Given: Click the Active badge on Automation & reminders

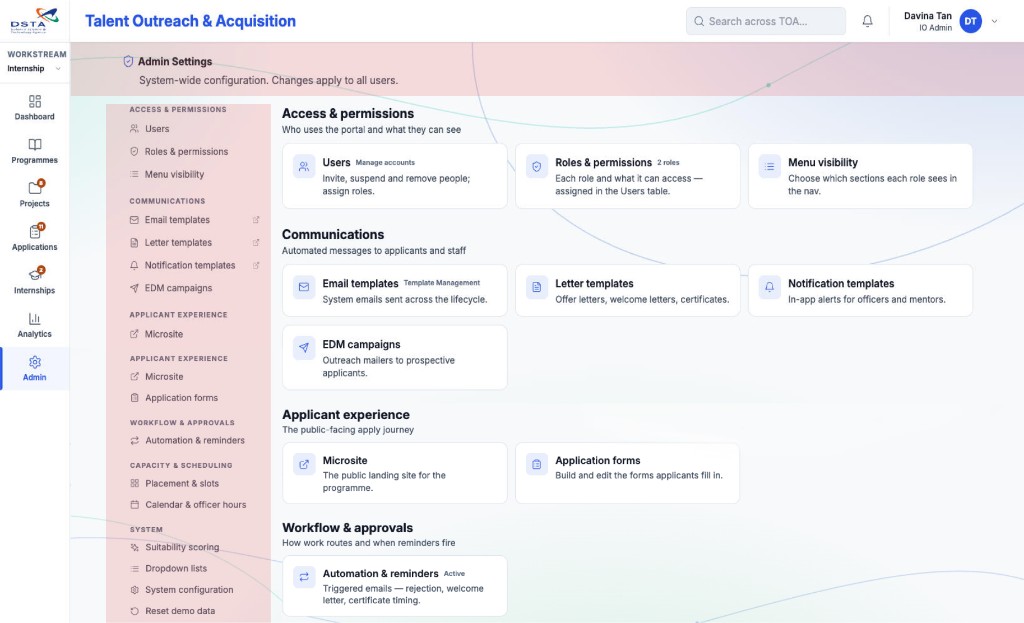Looking at the screenshot, I should (x=455, y=573).
